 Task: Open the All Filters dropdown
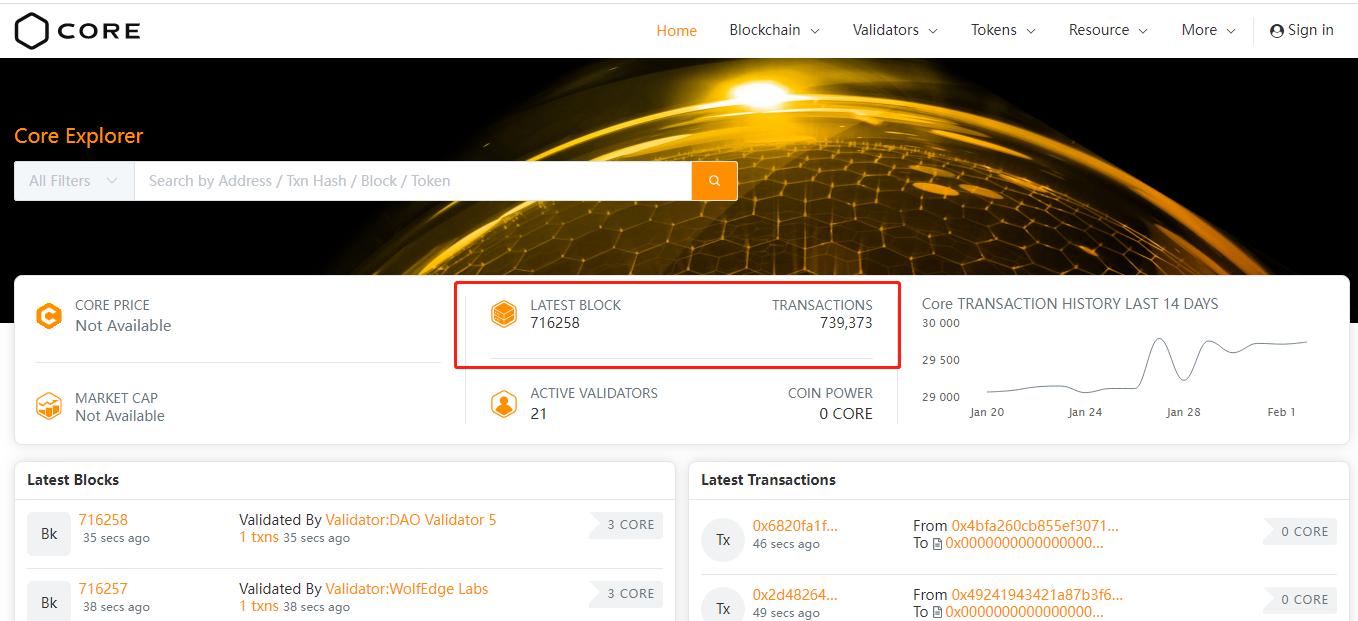tap(72, 181)
